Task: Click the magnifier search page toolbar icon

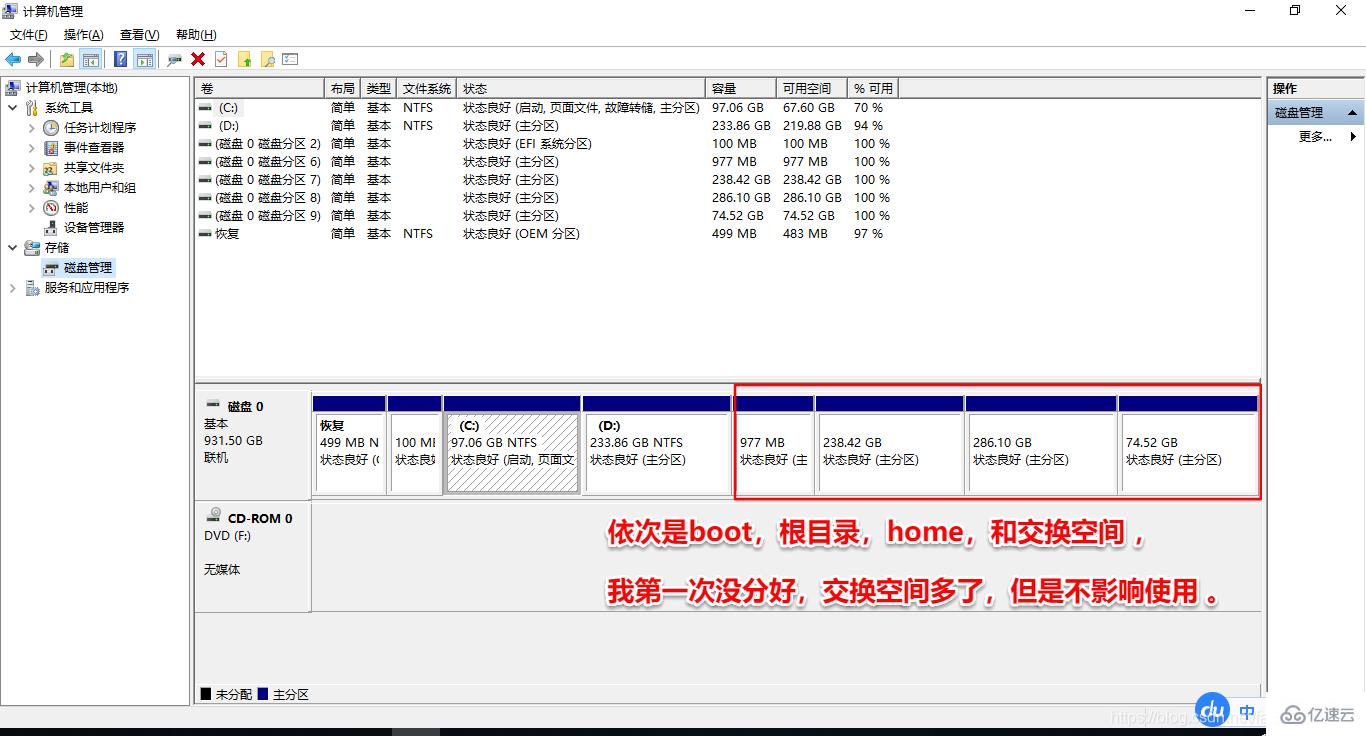Action: pos(267,60)
